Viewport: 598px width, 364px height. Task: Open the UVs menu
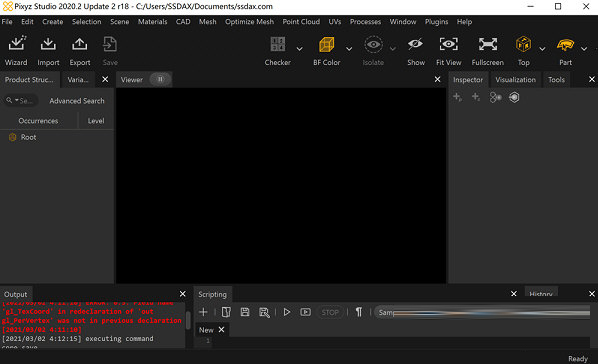coord(335,22)
